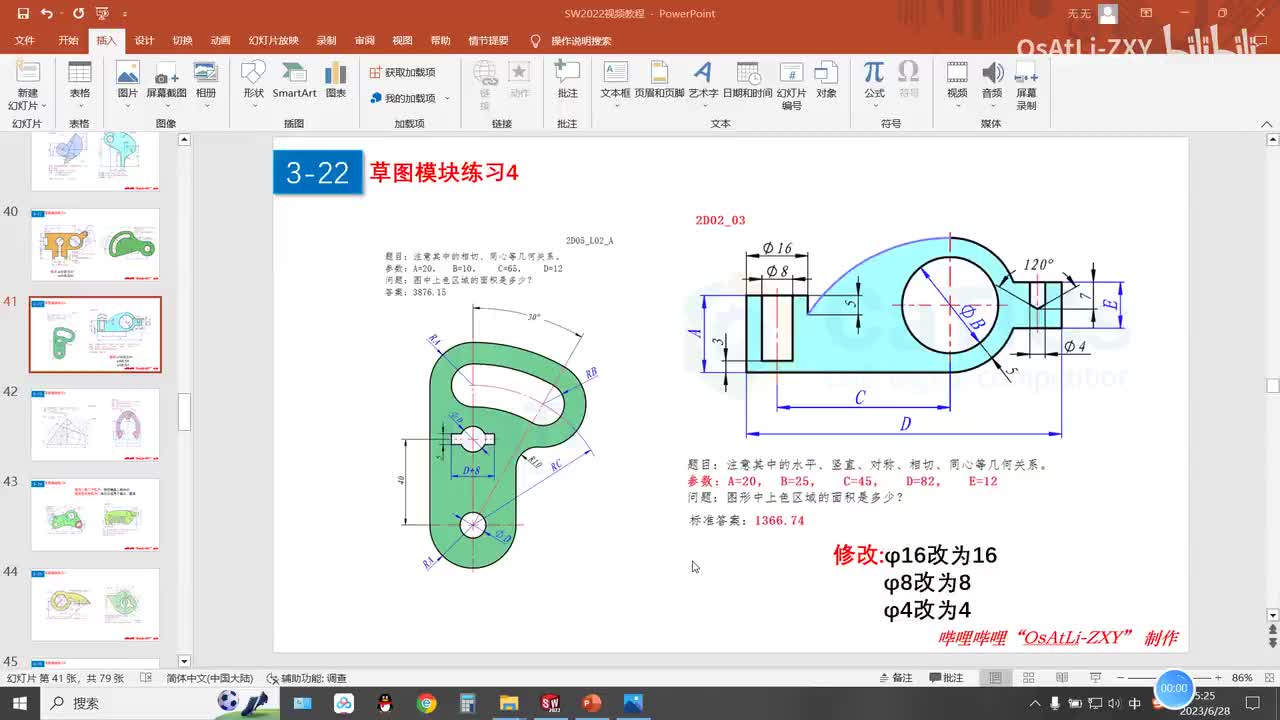Image resolution: width=1280 pixels, height=720 pixels.
Task: Select slide 43 thumbnail
Action: [95, 514]
